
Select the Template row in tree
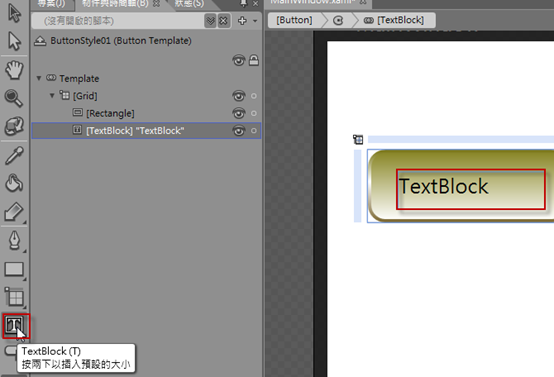click(x=147, y=78)
